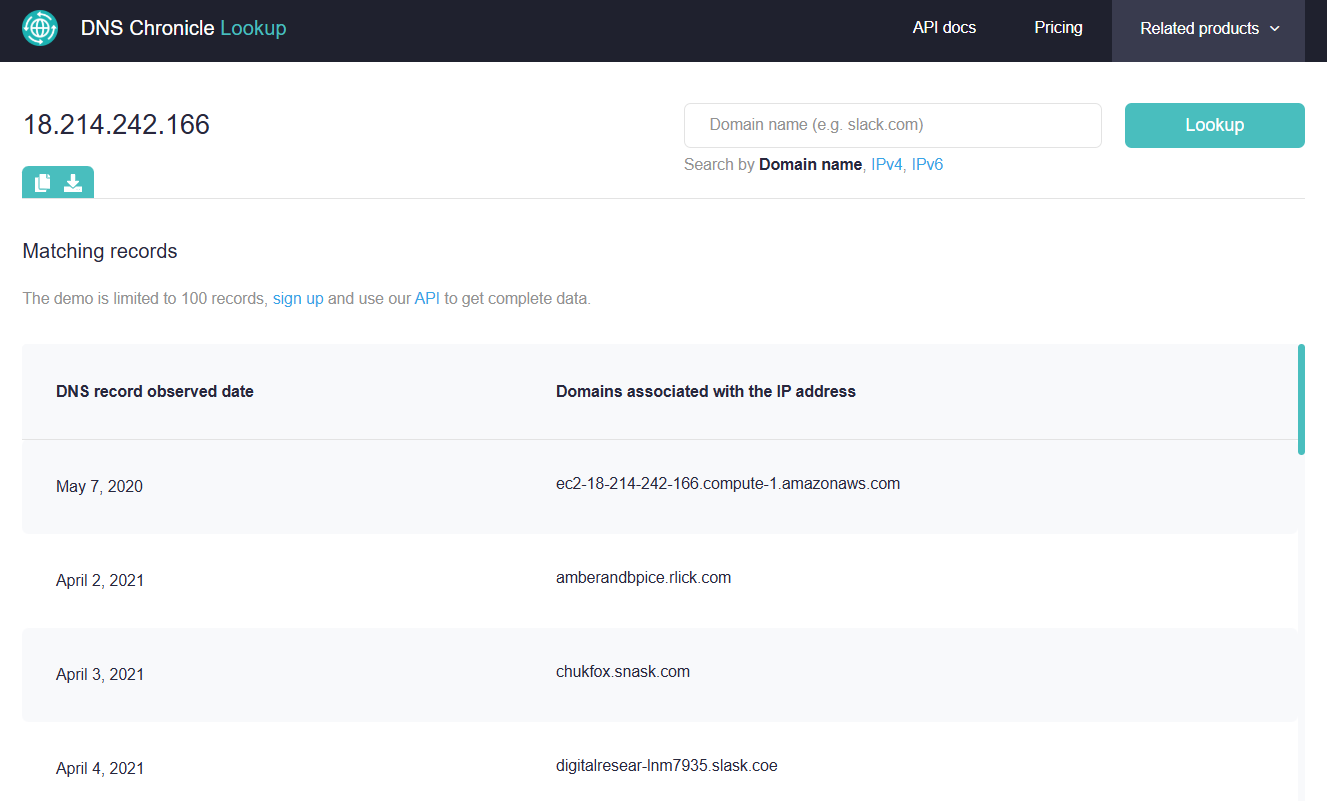Select Domain name search mode
This screenshot has height=801, width=1327.
coord(810,164)
